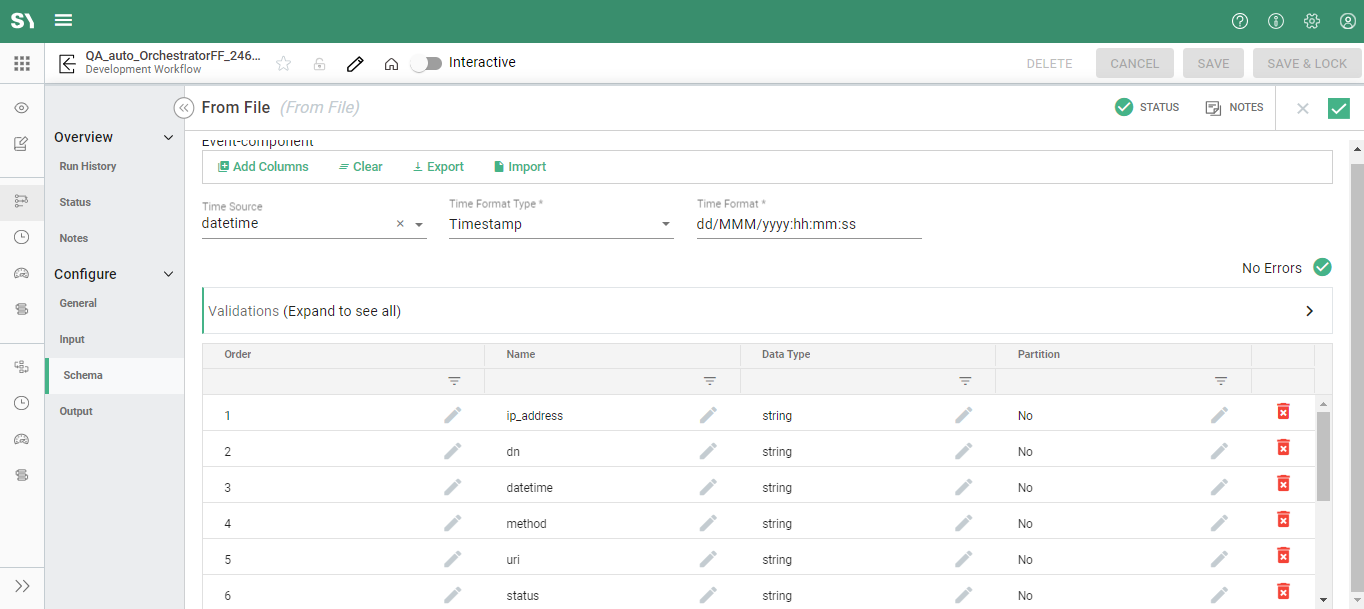This screenshot has height=609, width=1364.
Task: Click the table vertical scrollbar thumb
Action: [x=1323, y=456]
